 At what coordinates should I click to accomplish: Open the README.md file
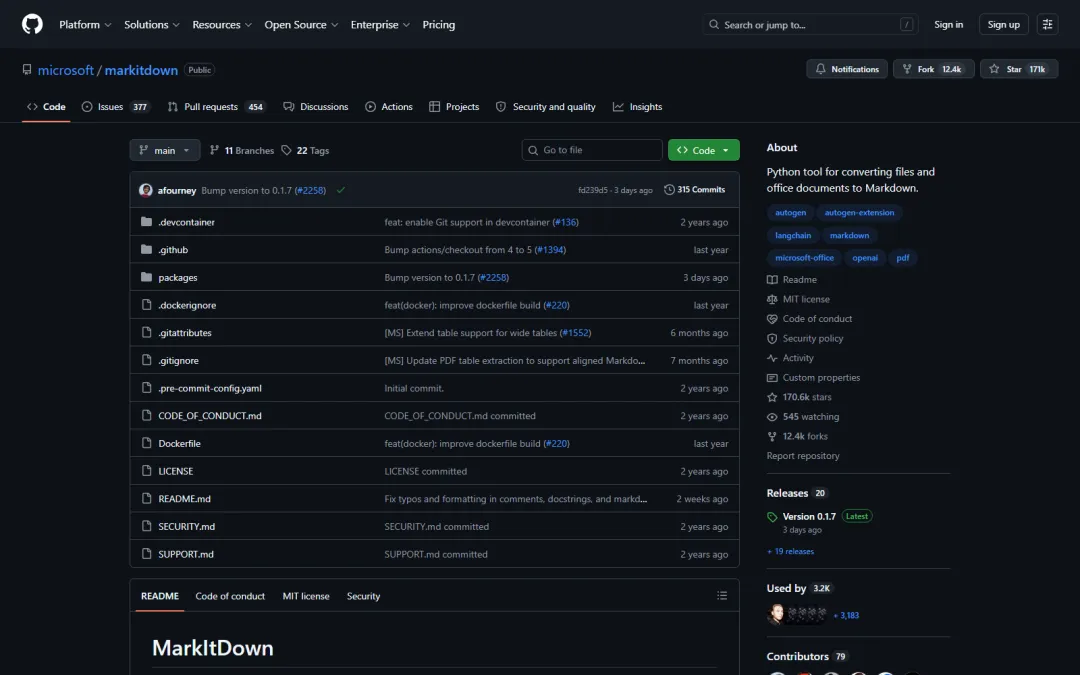(x=185, y=499)
